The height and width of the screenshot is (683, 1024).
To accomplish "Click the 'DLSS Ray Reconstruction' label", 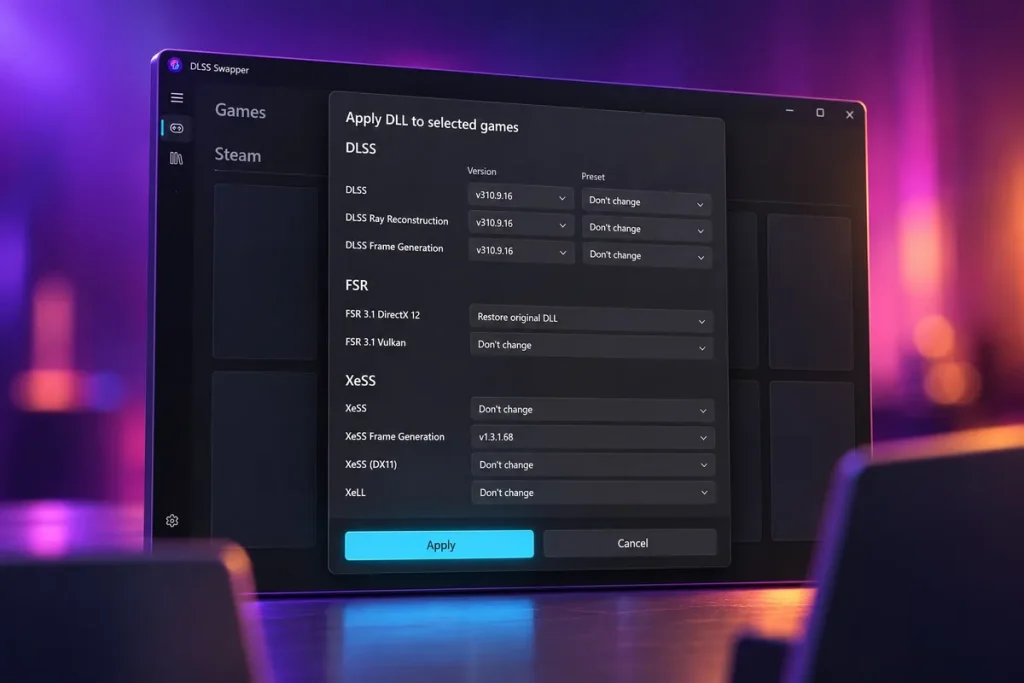I will [x=396, y=219].
